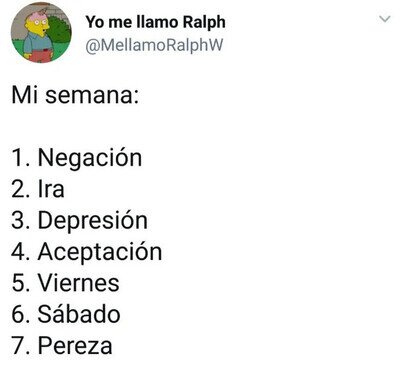400x365 pixels.
Task: Click the word 'Sábado' in the tweet
Action: (x=79, y=314)
